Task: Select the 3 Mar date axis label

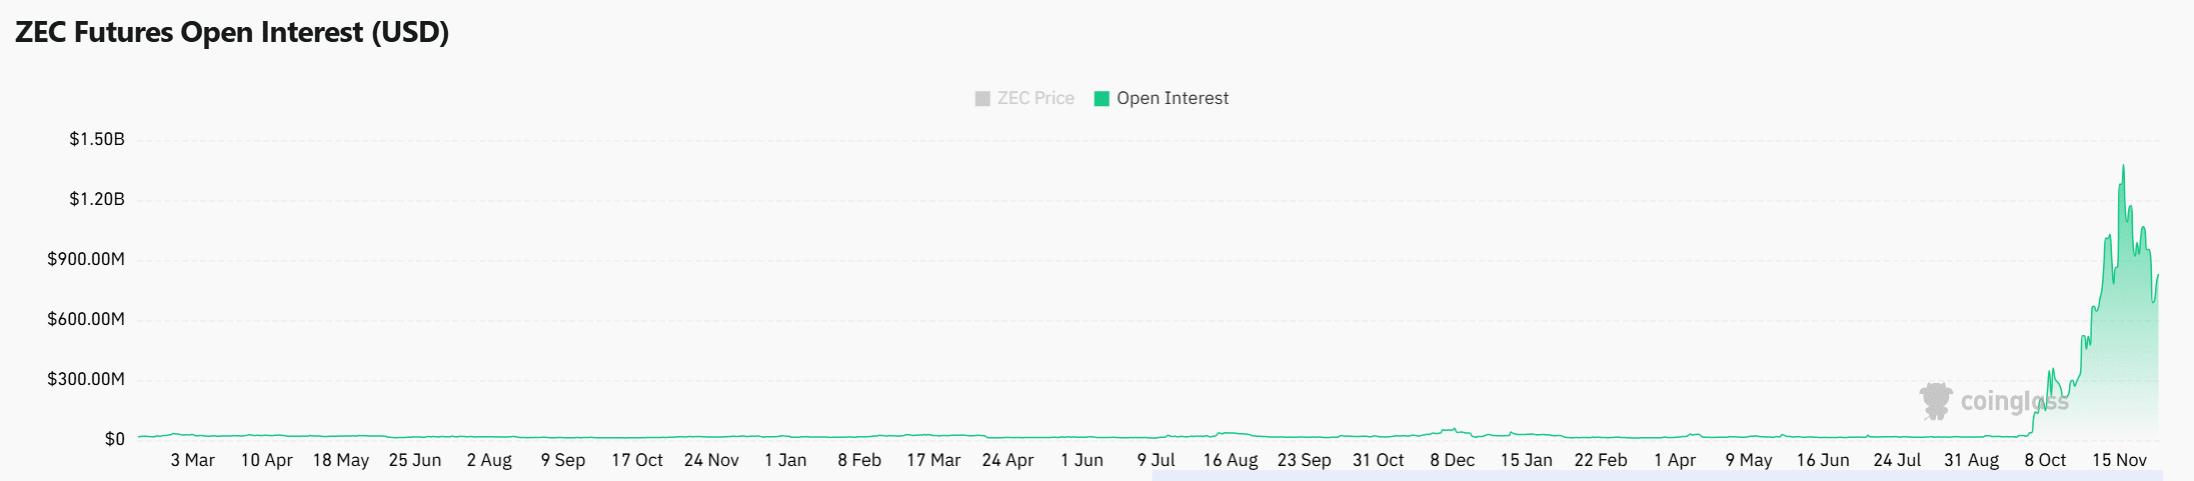Action: [193, 460]
